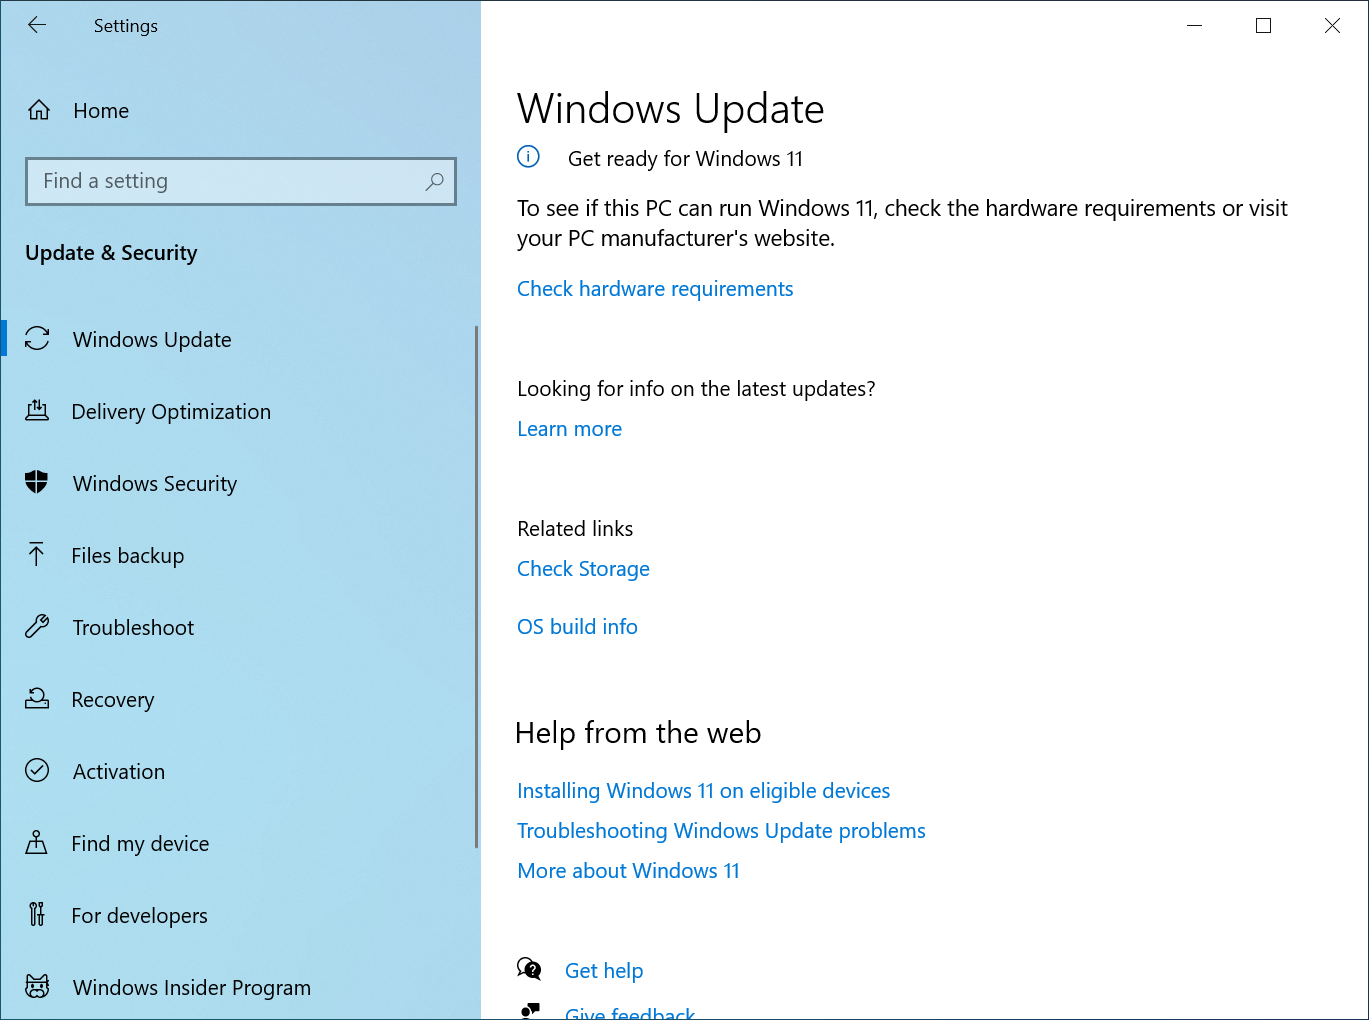Viewport: 1369px width, 1020px height.
Task: Click the sidebar vertical scrollbar
Action: 476,587
